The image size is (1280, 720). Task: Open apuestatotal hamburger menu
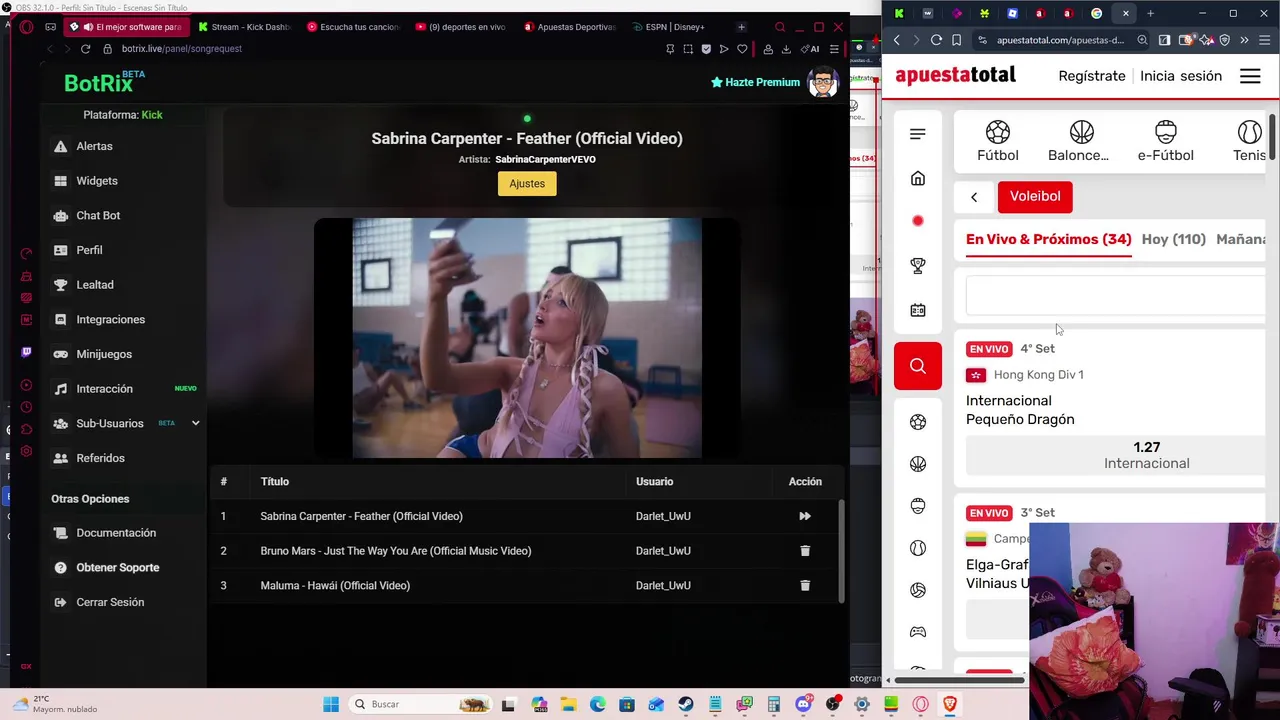pyautogui.click(x=1250, y=76)
